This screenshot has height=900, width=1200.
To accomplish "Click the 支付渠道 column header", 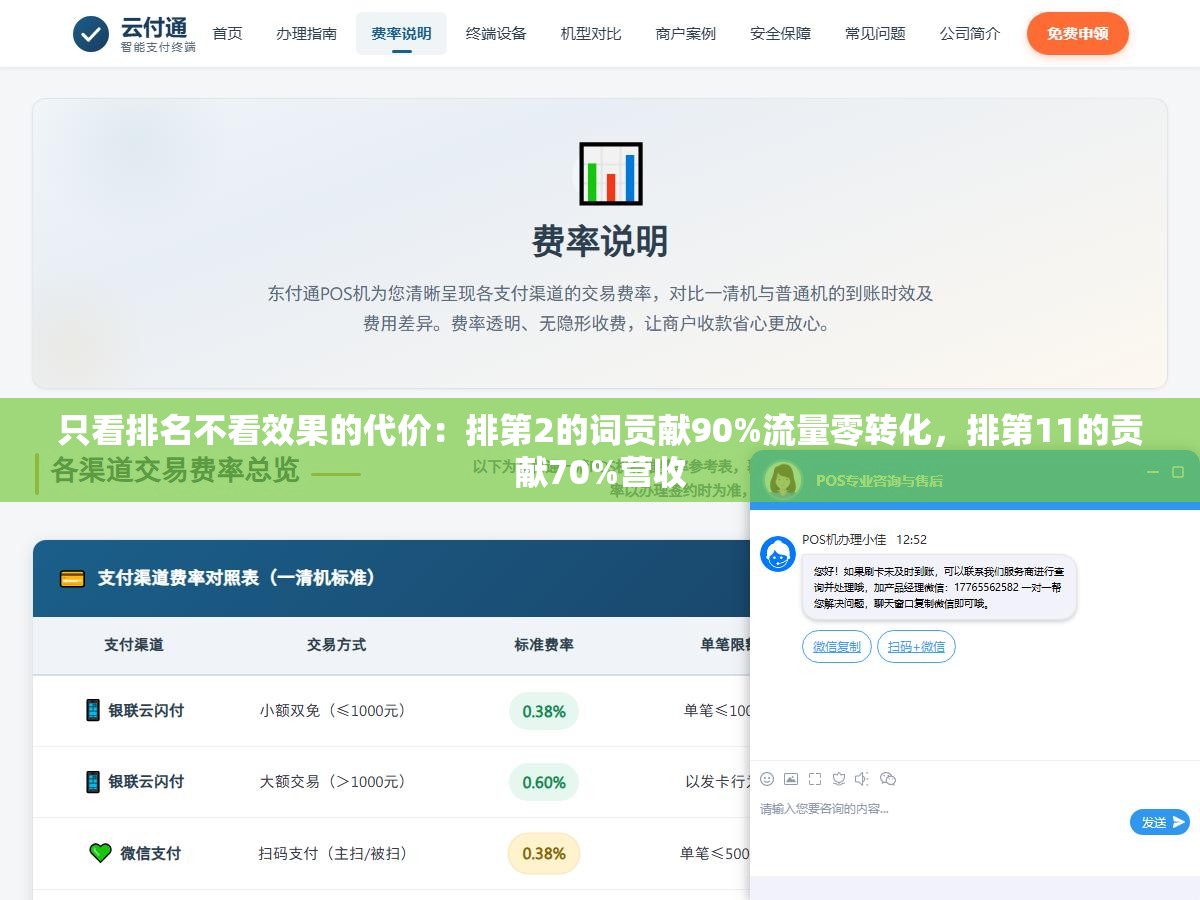I will 134,645.
